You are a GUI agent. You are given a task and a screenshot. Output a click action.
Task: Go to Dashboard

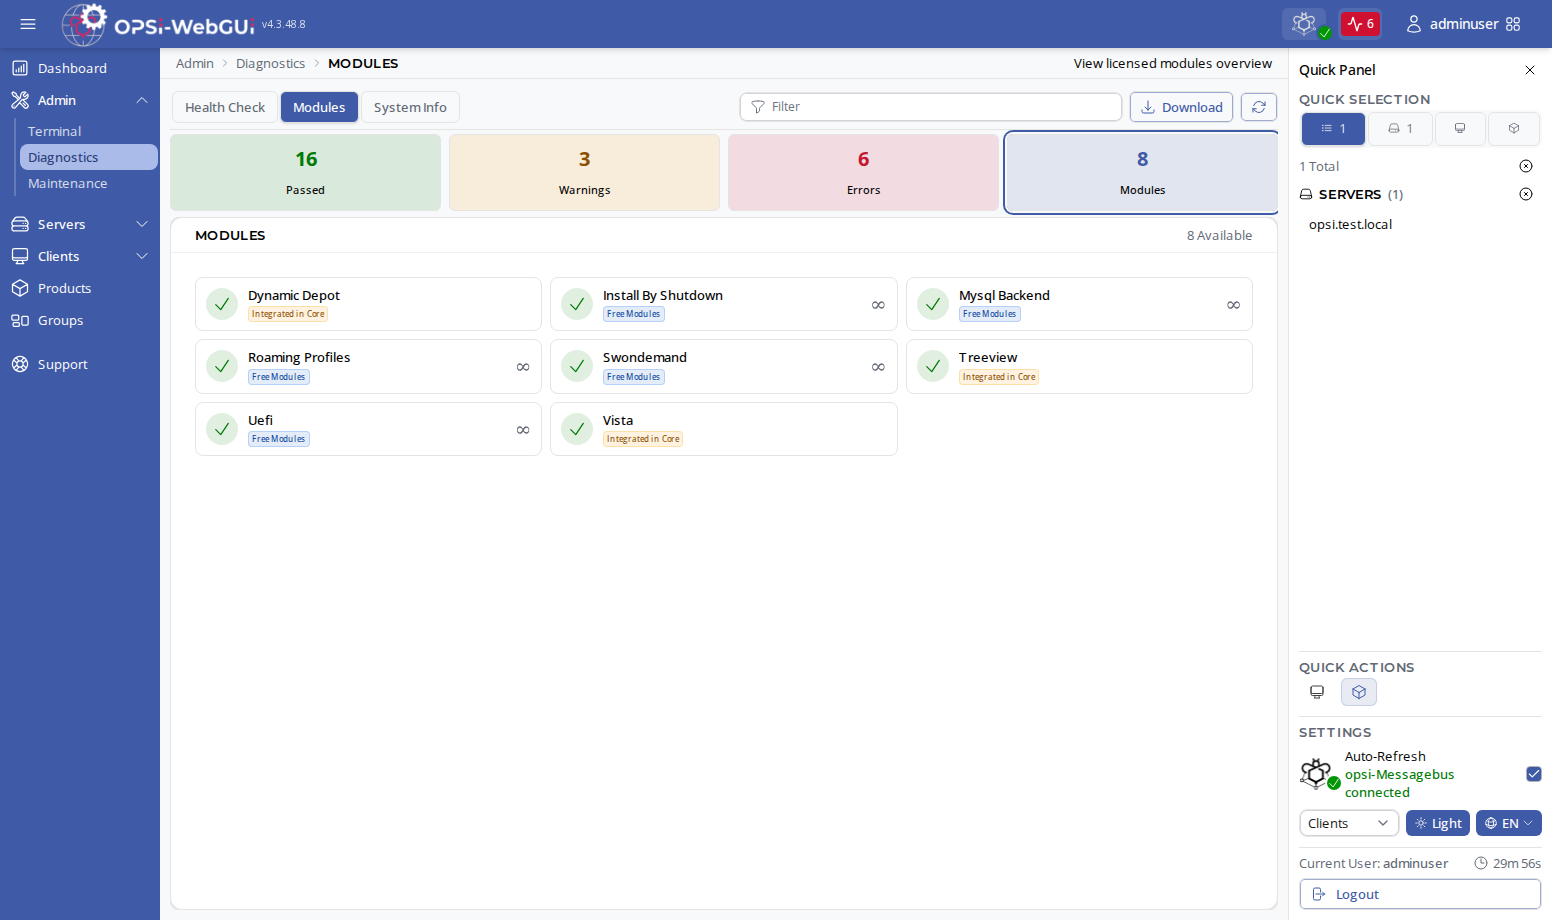point(80,68)
